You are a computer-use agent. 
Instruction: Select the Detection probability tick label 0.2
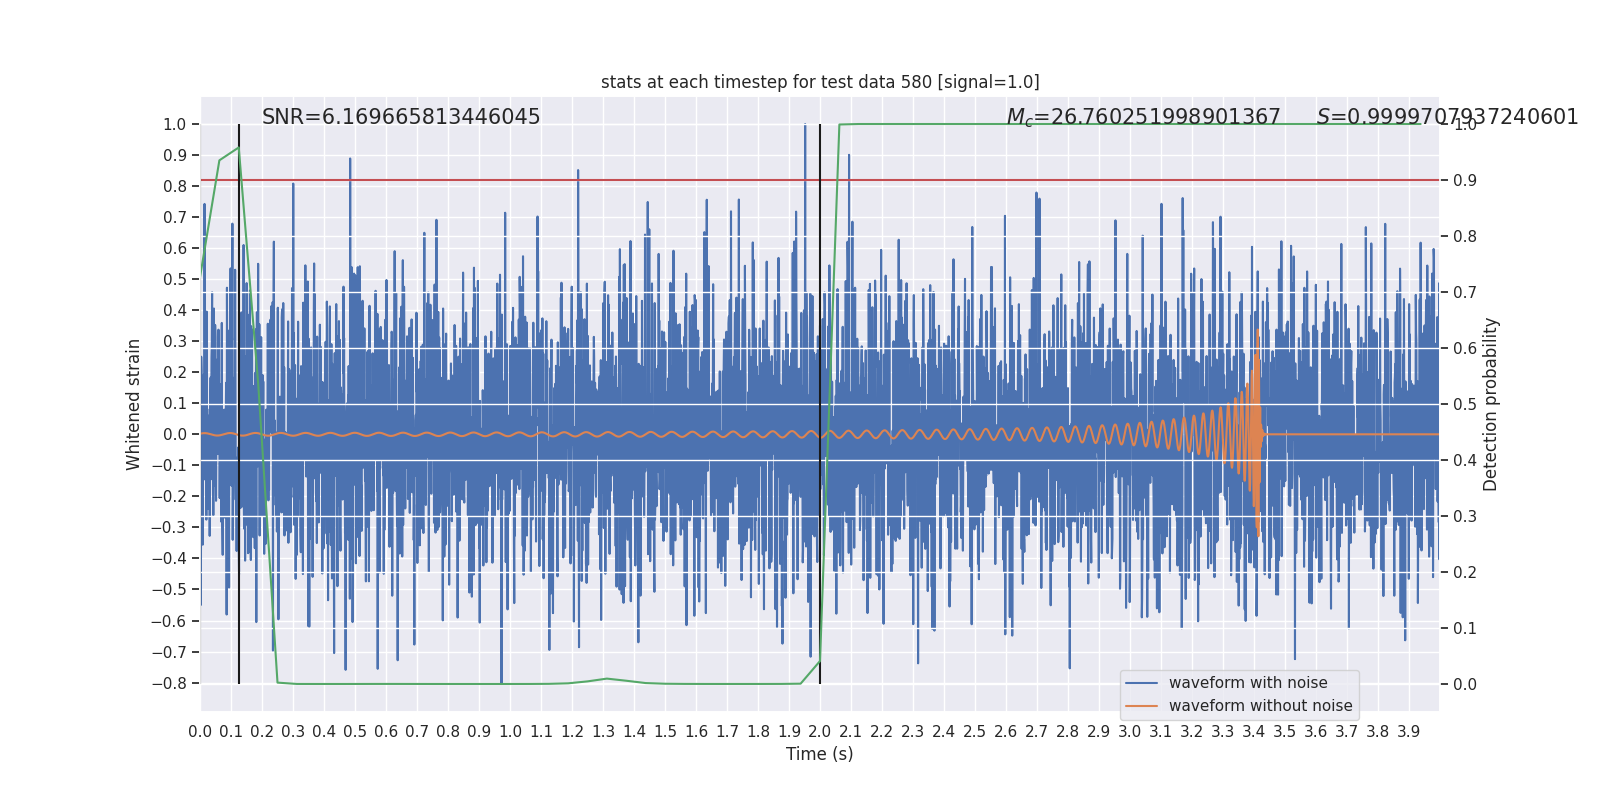click(1465, 573)
